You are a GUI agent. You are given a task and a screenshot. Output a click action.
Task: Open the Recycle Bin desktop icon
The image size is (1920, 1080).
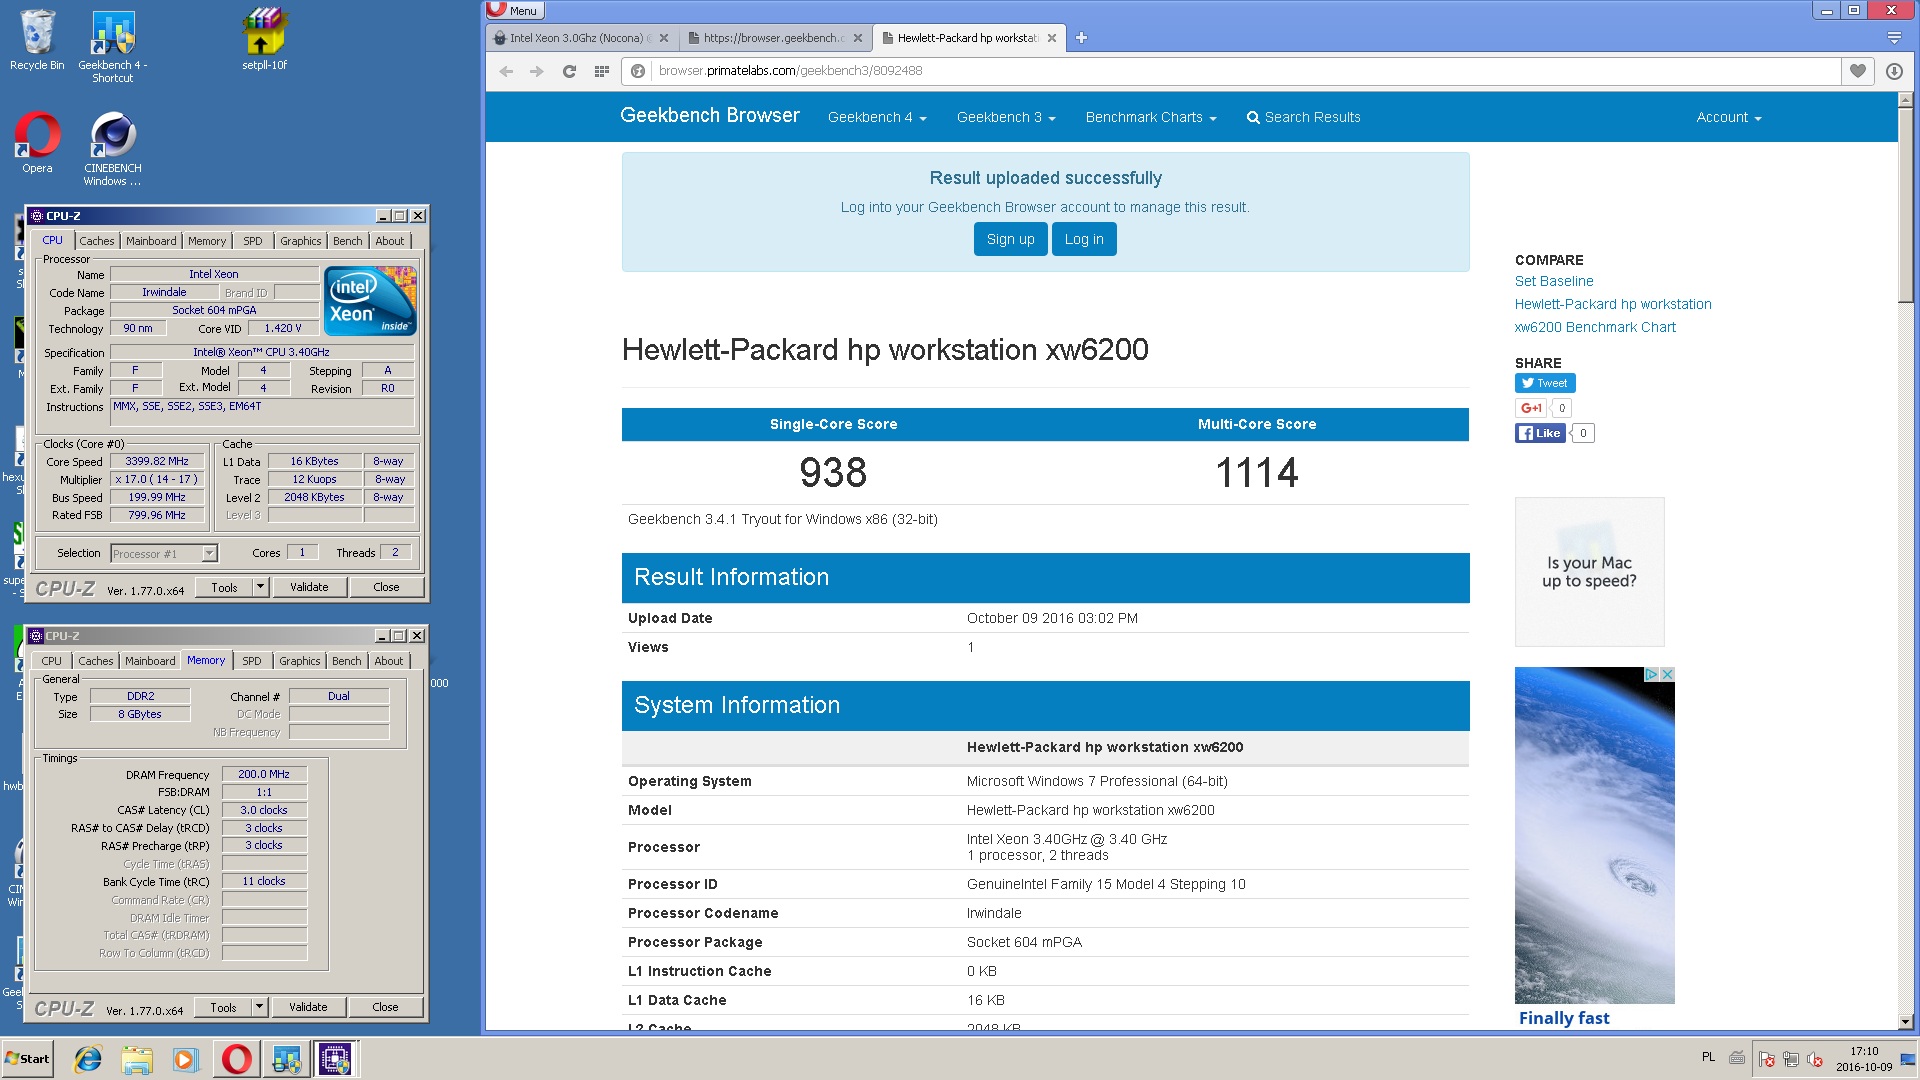(37, 40)
